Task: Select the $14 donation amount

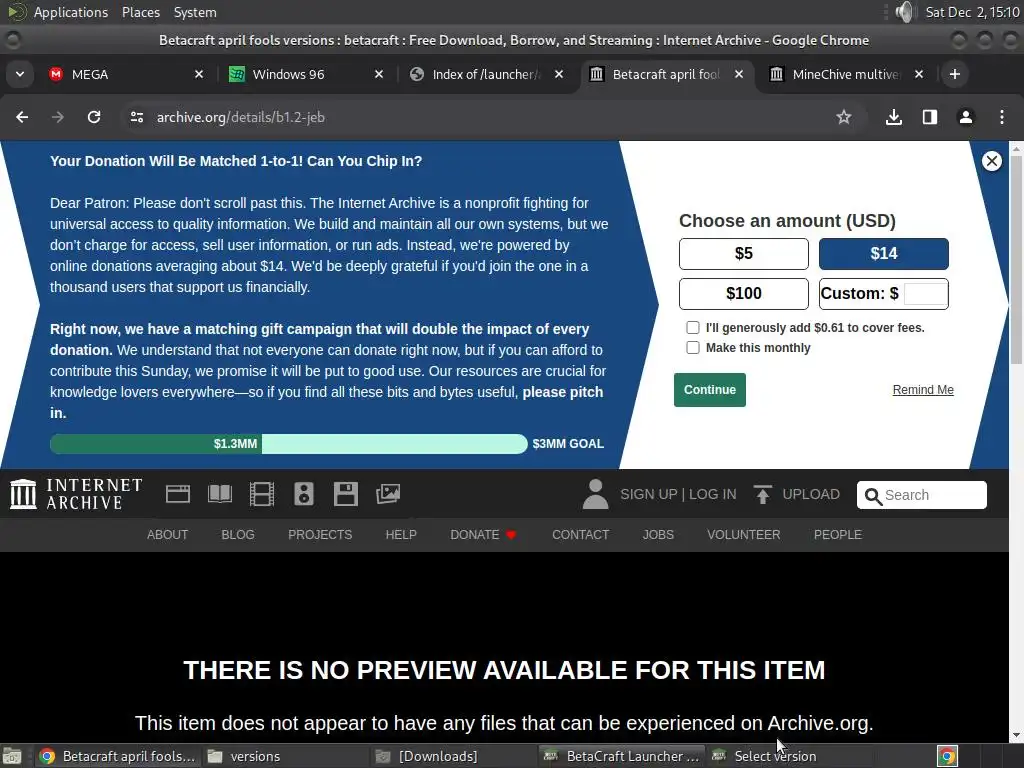Action: pos(884,253)
